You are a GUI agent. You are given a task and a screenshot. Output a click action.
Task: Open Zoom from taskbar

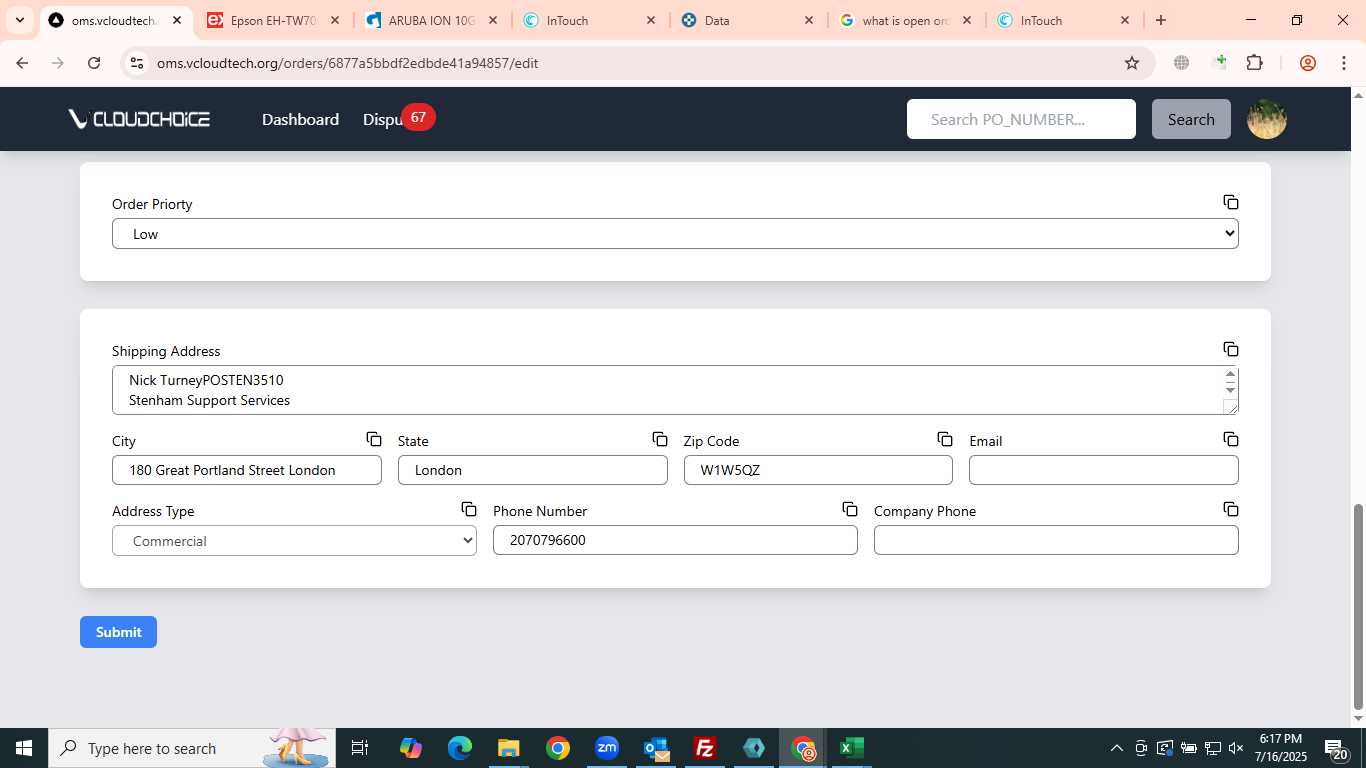[x=607, y=748]
